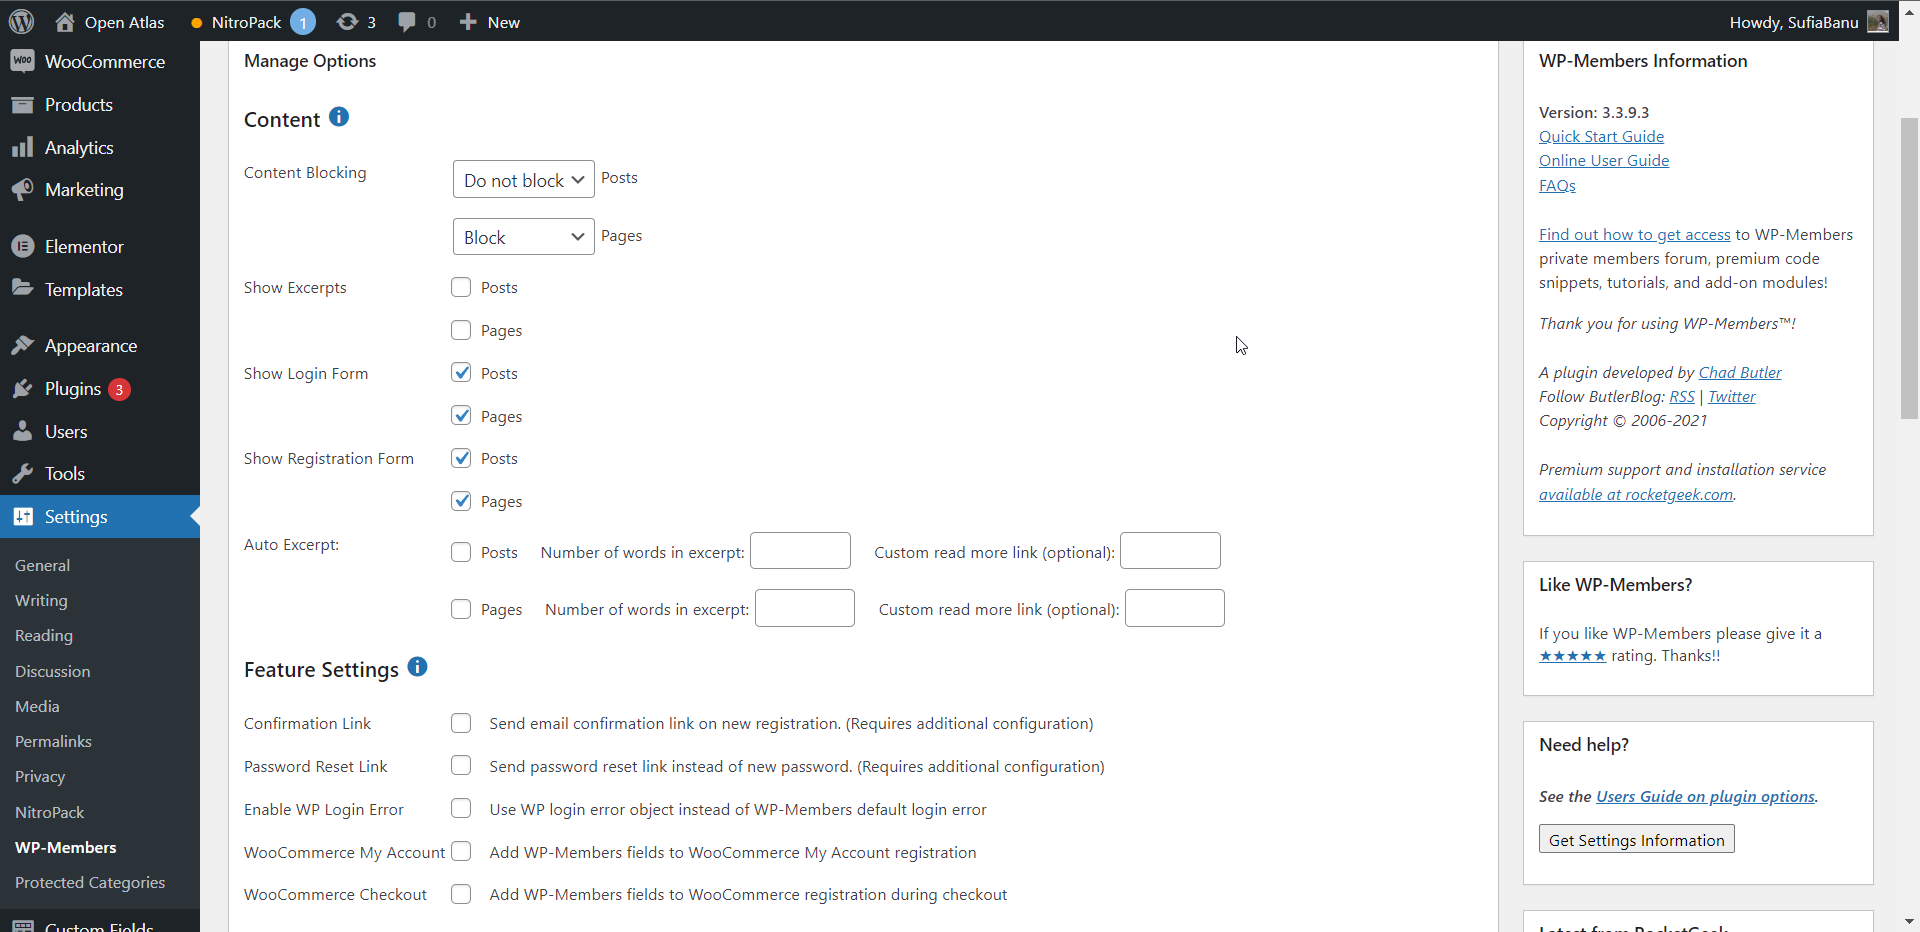Open the Quick Start Guide link
The image size is (1920, 932).
tap(1602, 136)
